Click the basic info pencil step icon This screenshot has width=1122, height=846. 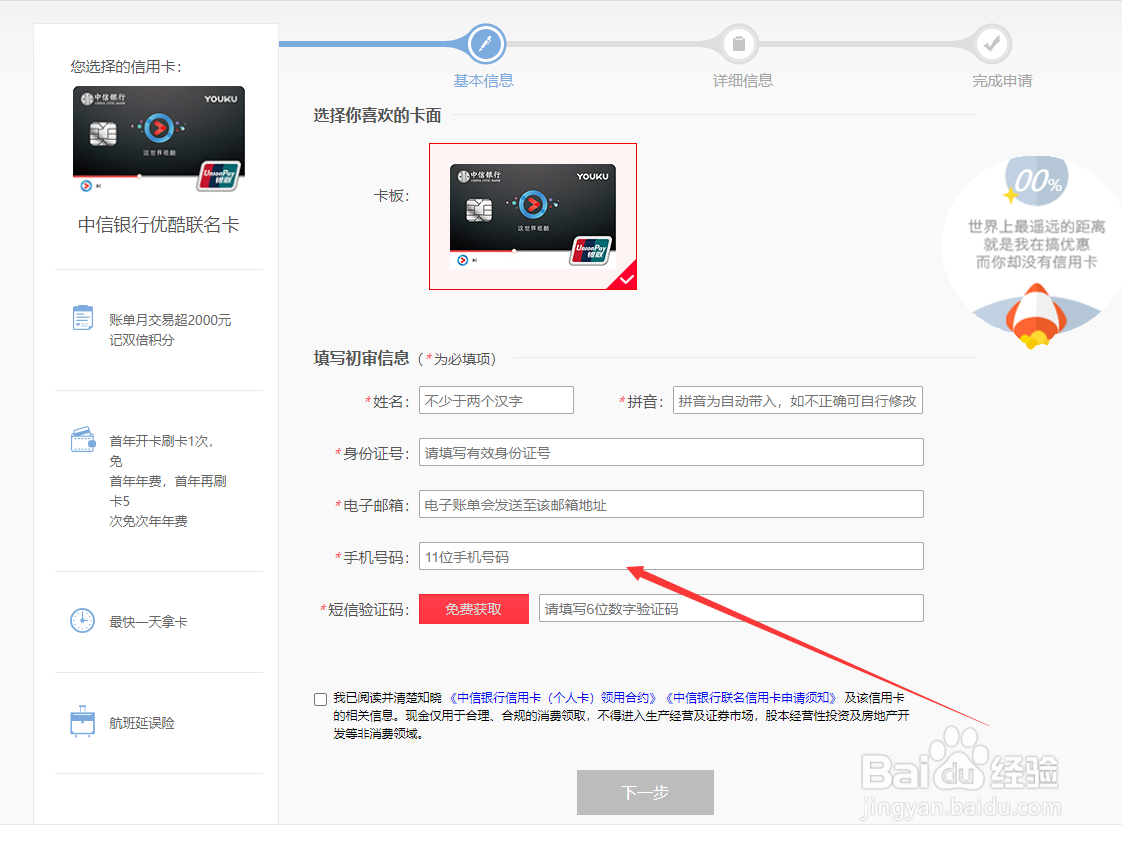[x=486, y=43]
